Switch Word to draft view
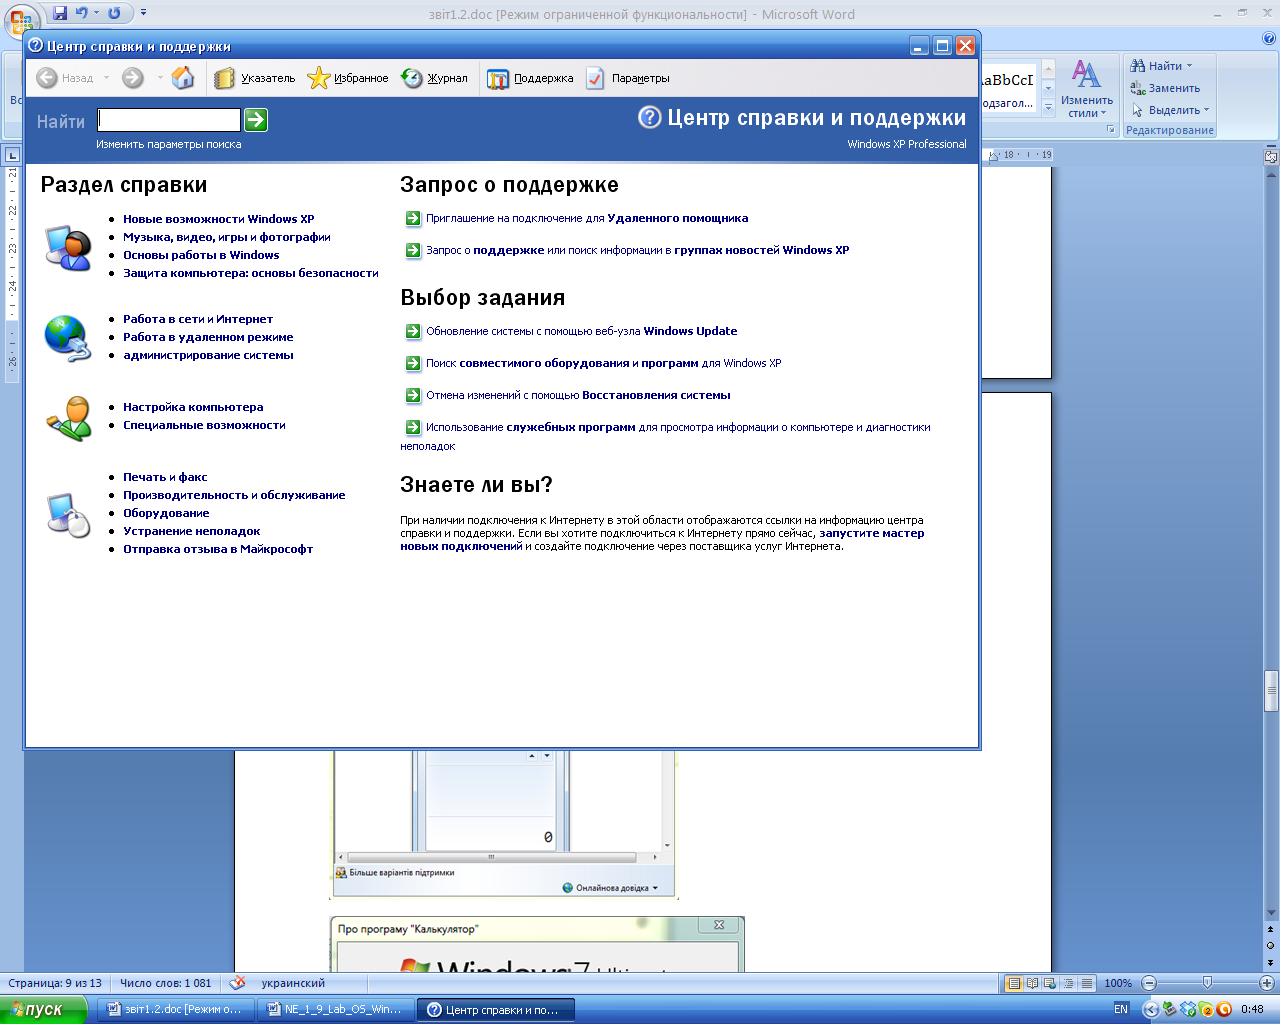This screenshot has height=1024, width=1280. 1087,983
